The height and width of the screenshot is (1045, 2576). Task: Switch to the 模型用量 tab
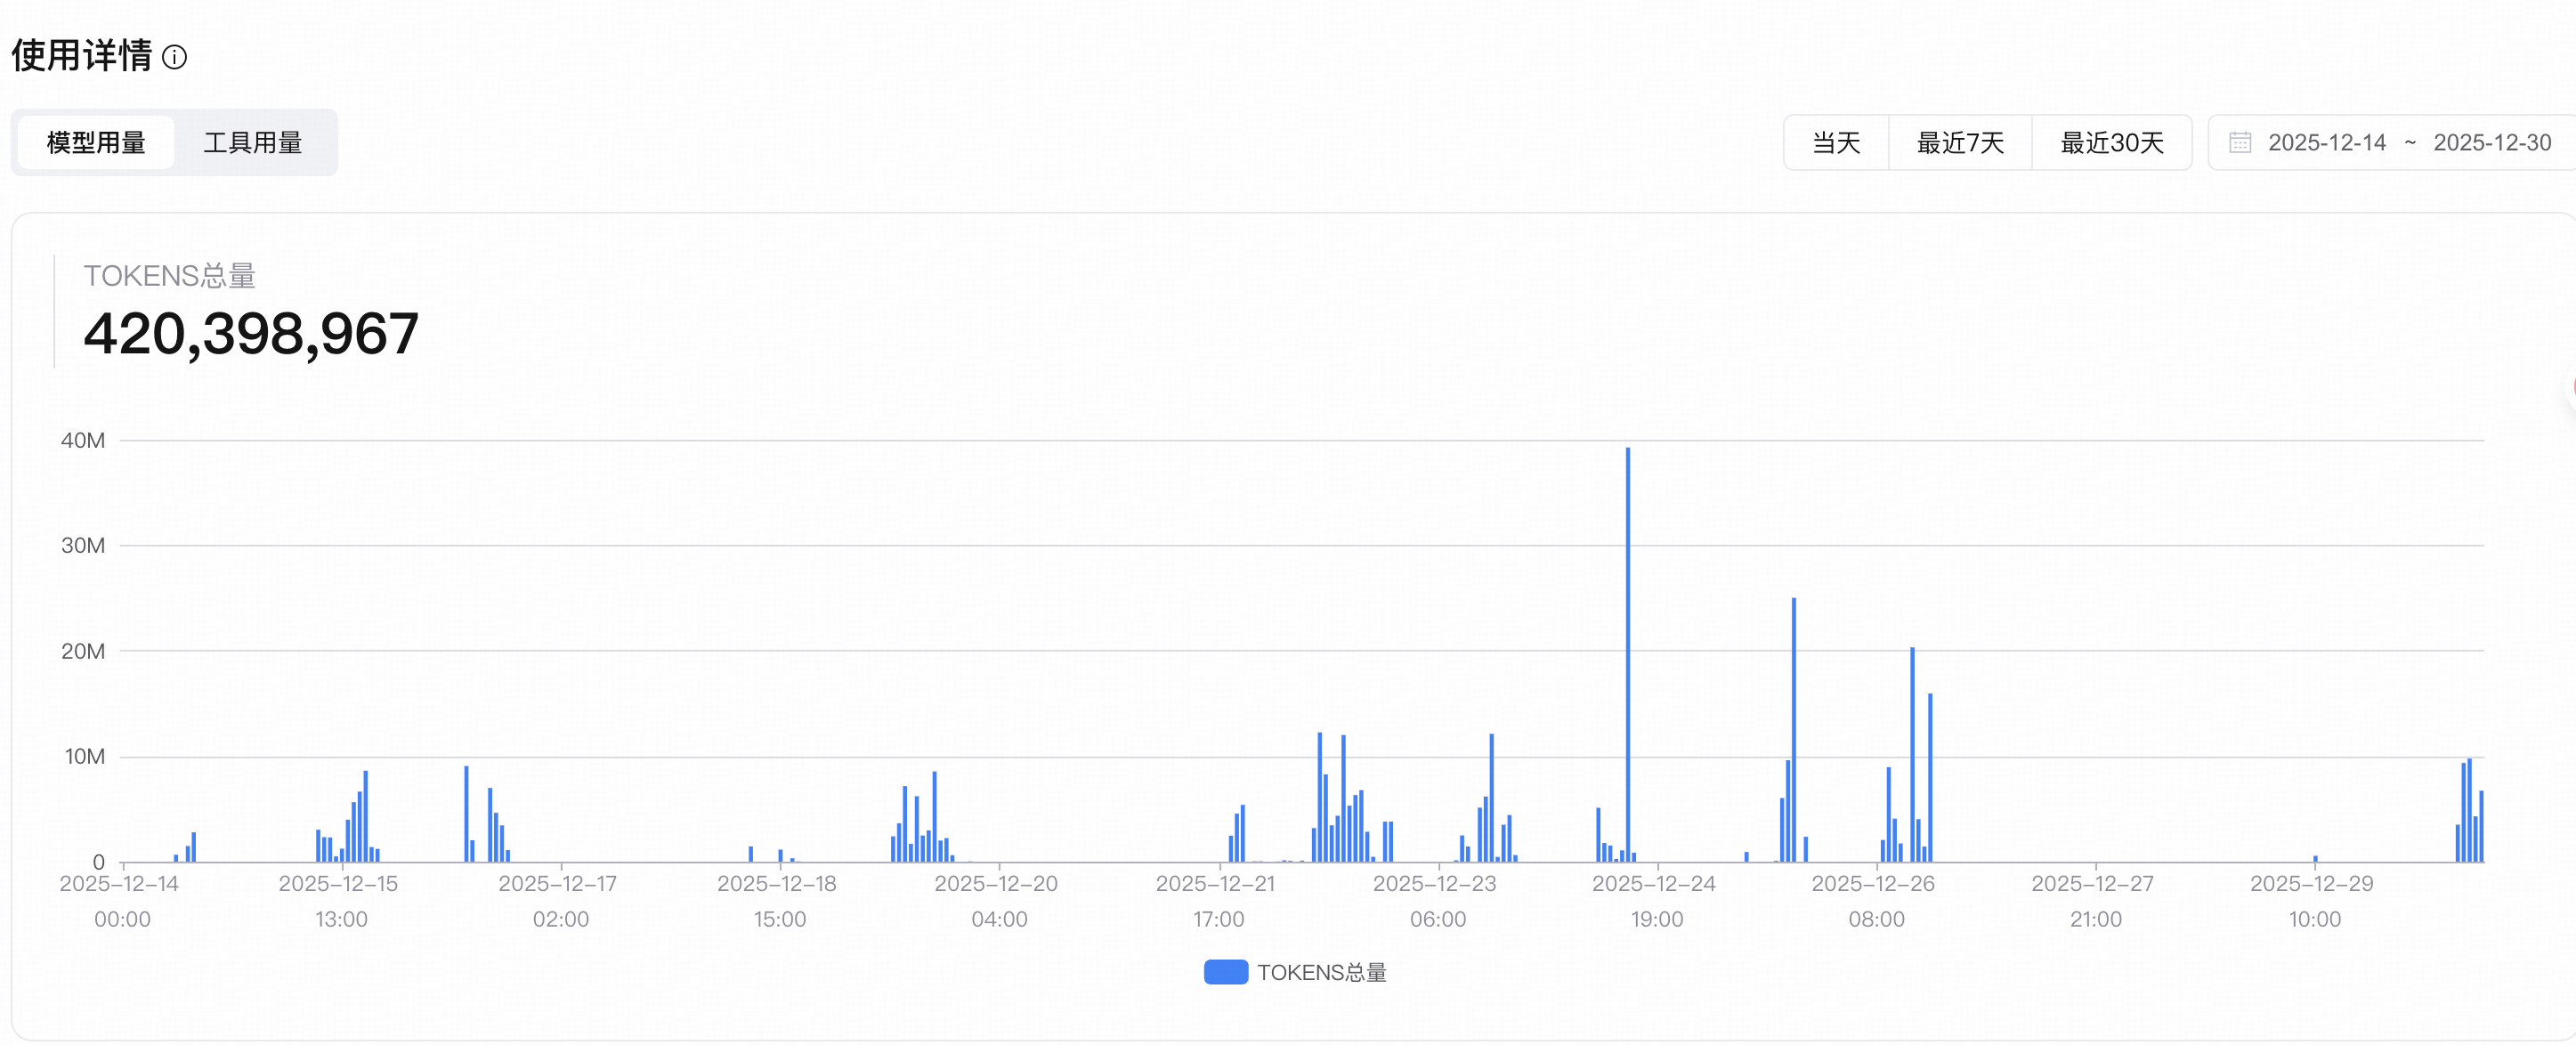pyautogui.click(x=96, y=142)
